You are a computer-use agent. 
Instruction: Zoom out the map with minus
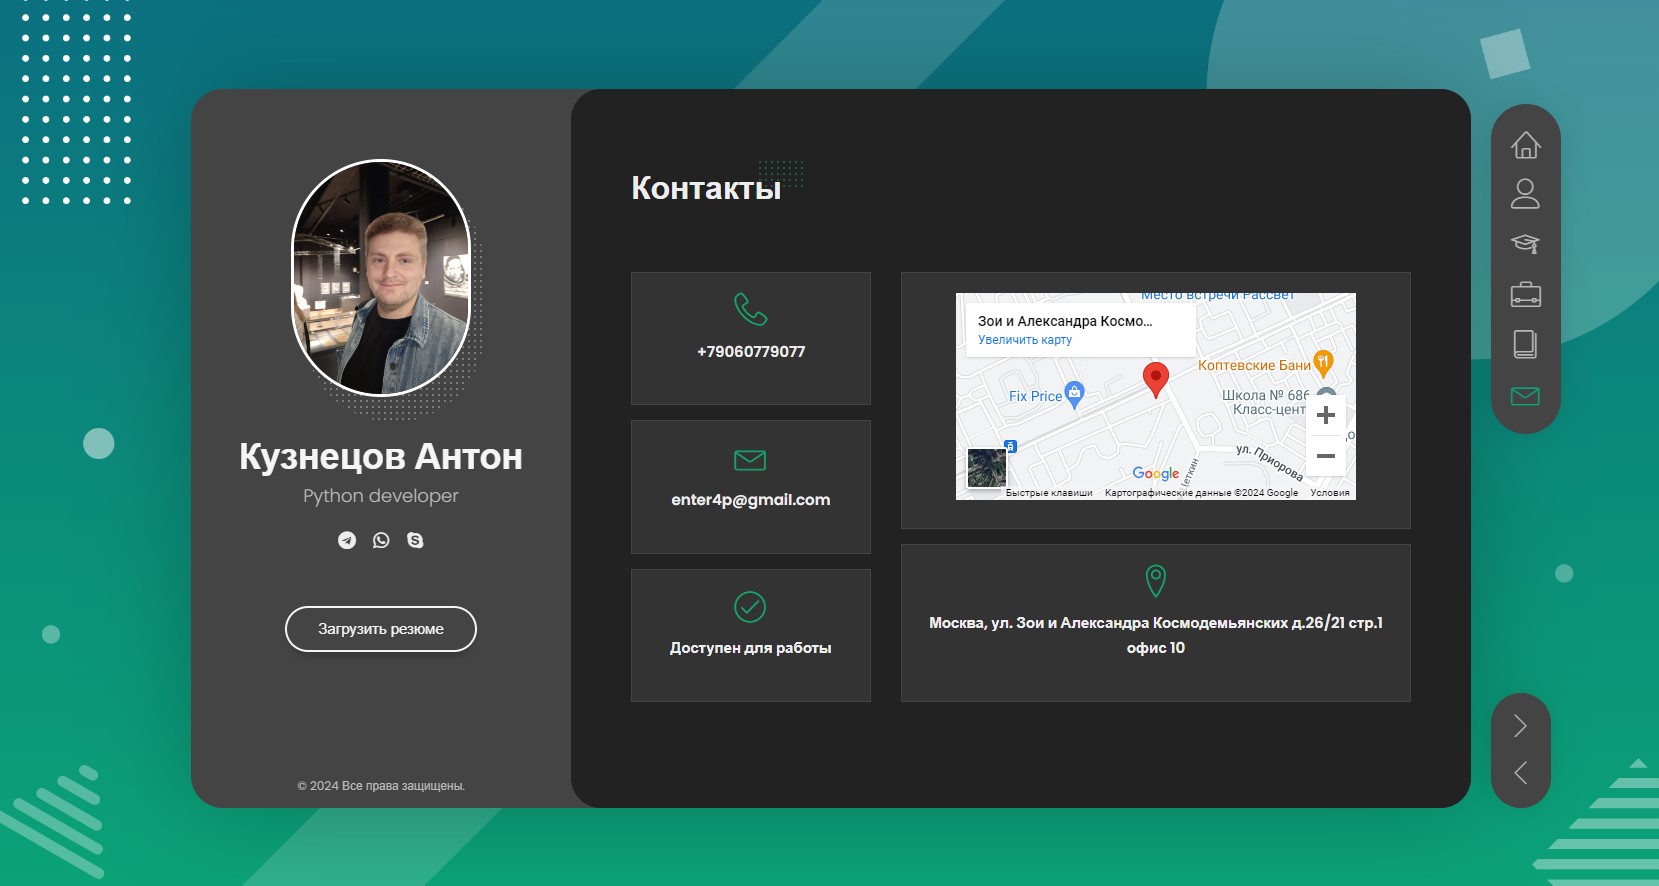pyautogui.click(x=1326, y=456)
